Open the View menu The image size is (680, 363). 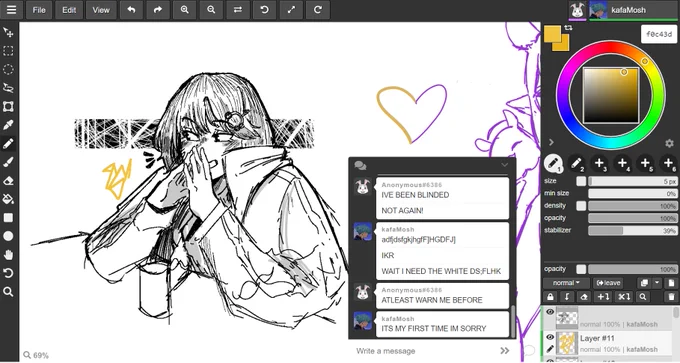click(101, 10)
